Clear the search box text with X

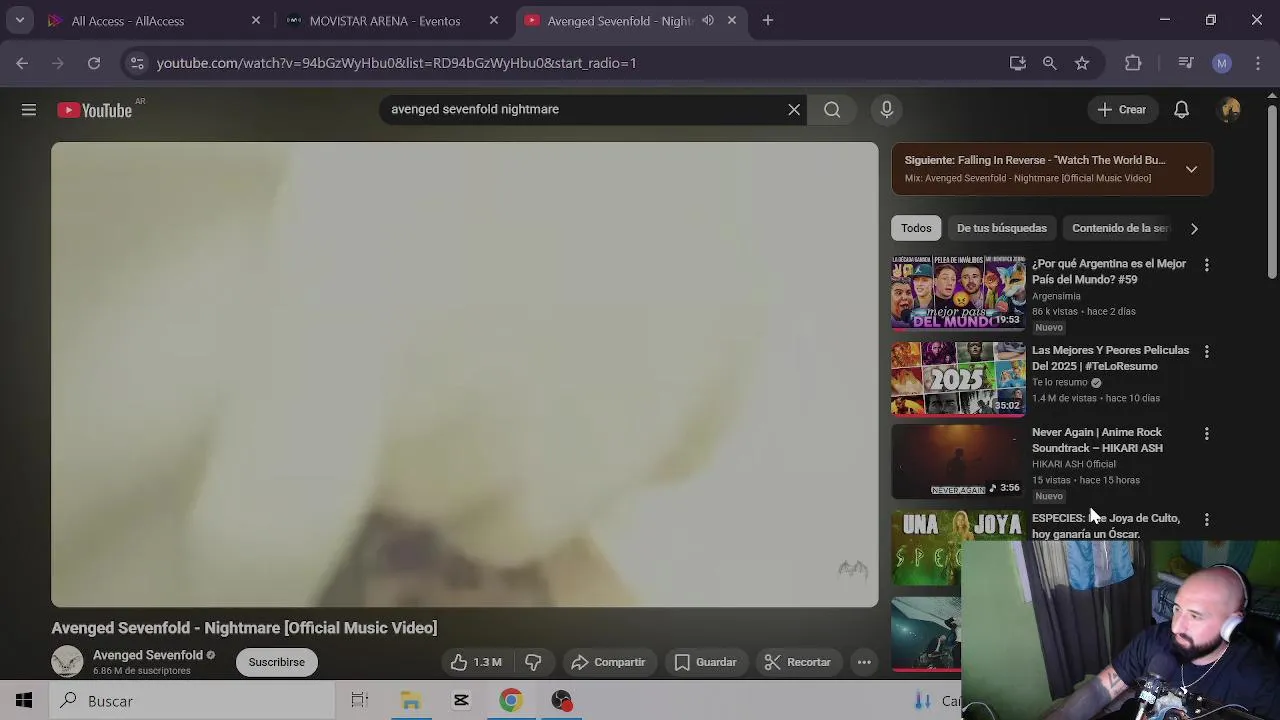794,110
